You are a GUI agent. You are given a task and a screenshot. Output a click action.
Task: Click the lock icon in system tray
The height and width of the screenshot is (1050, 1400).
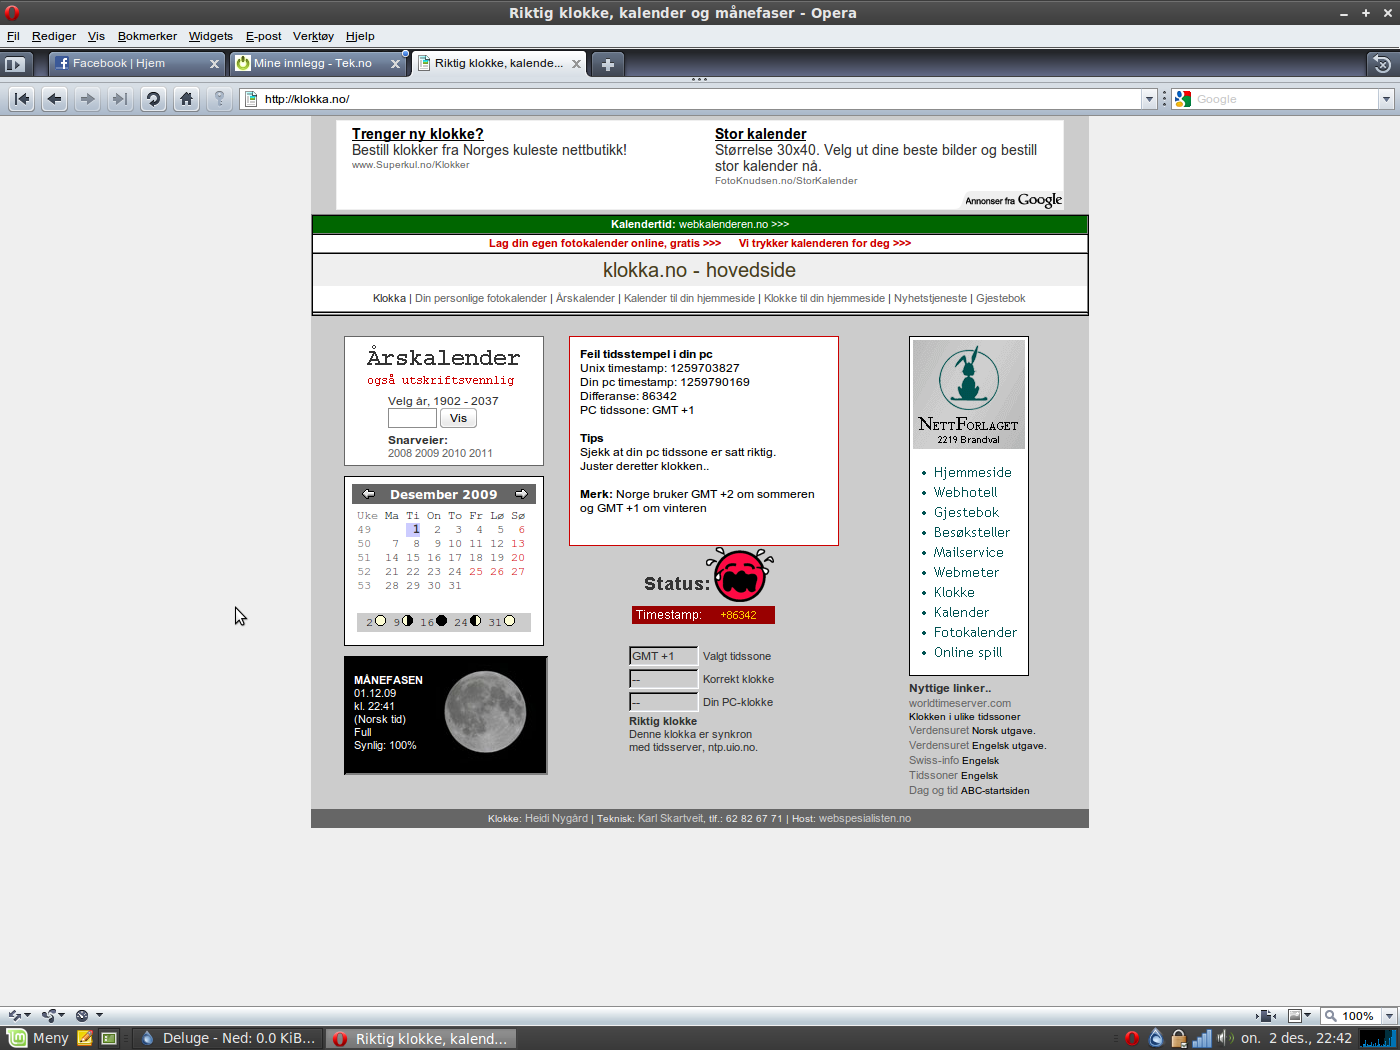point(1179,1038)
